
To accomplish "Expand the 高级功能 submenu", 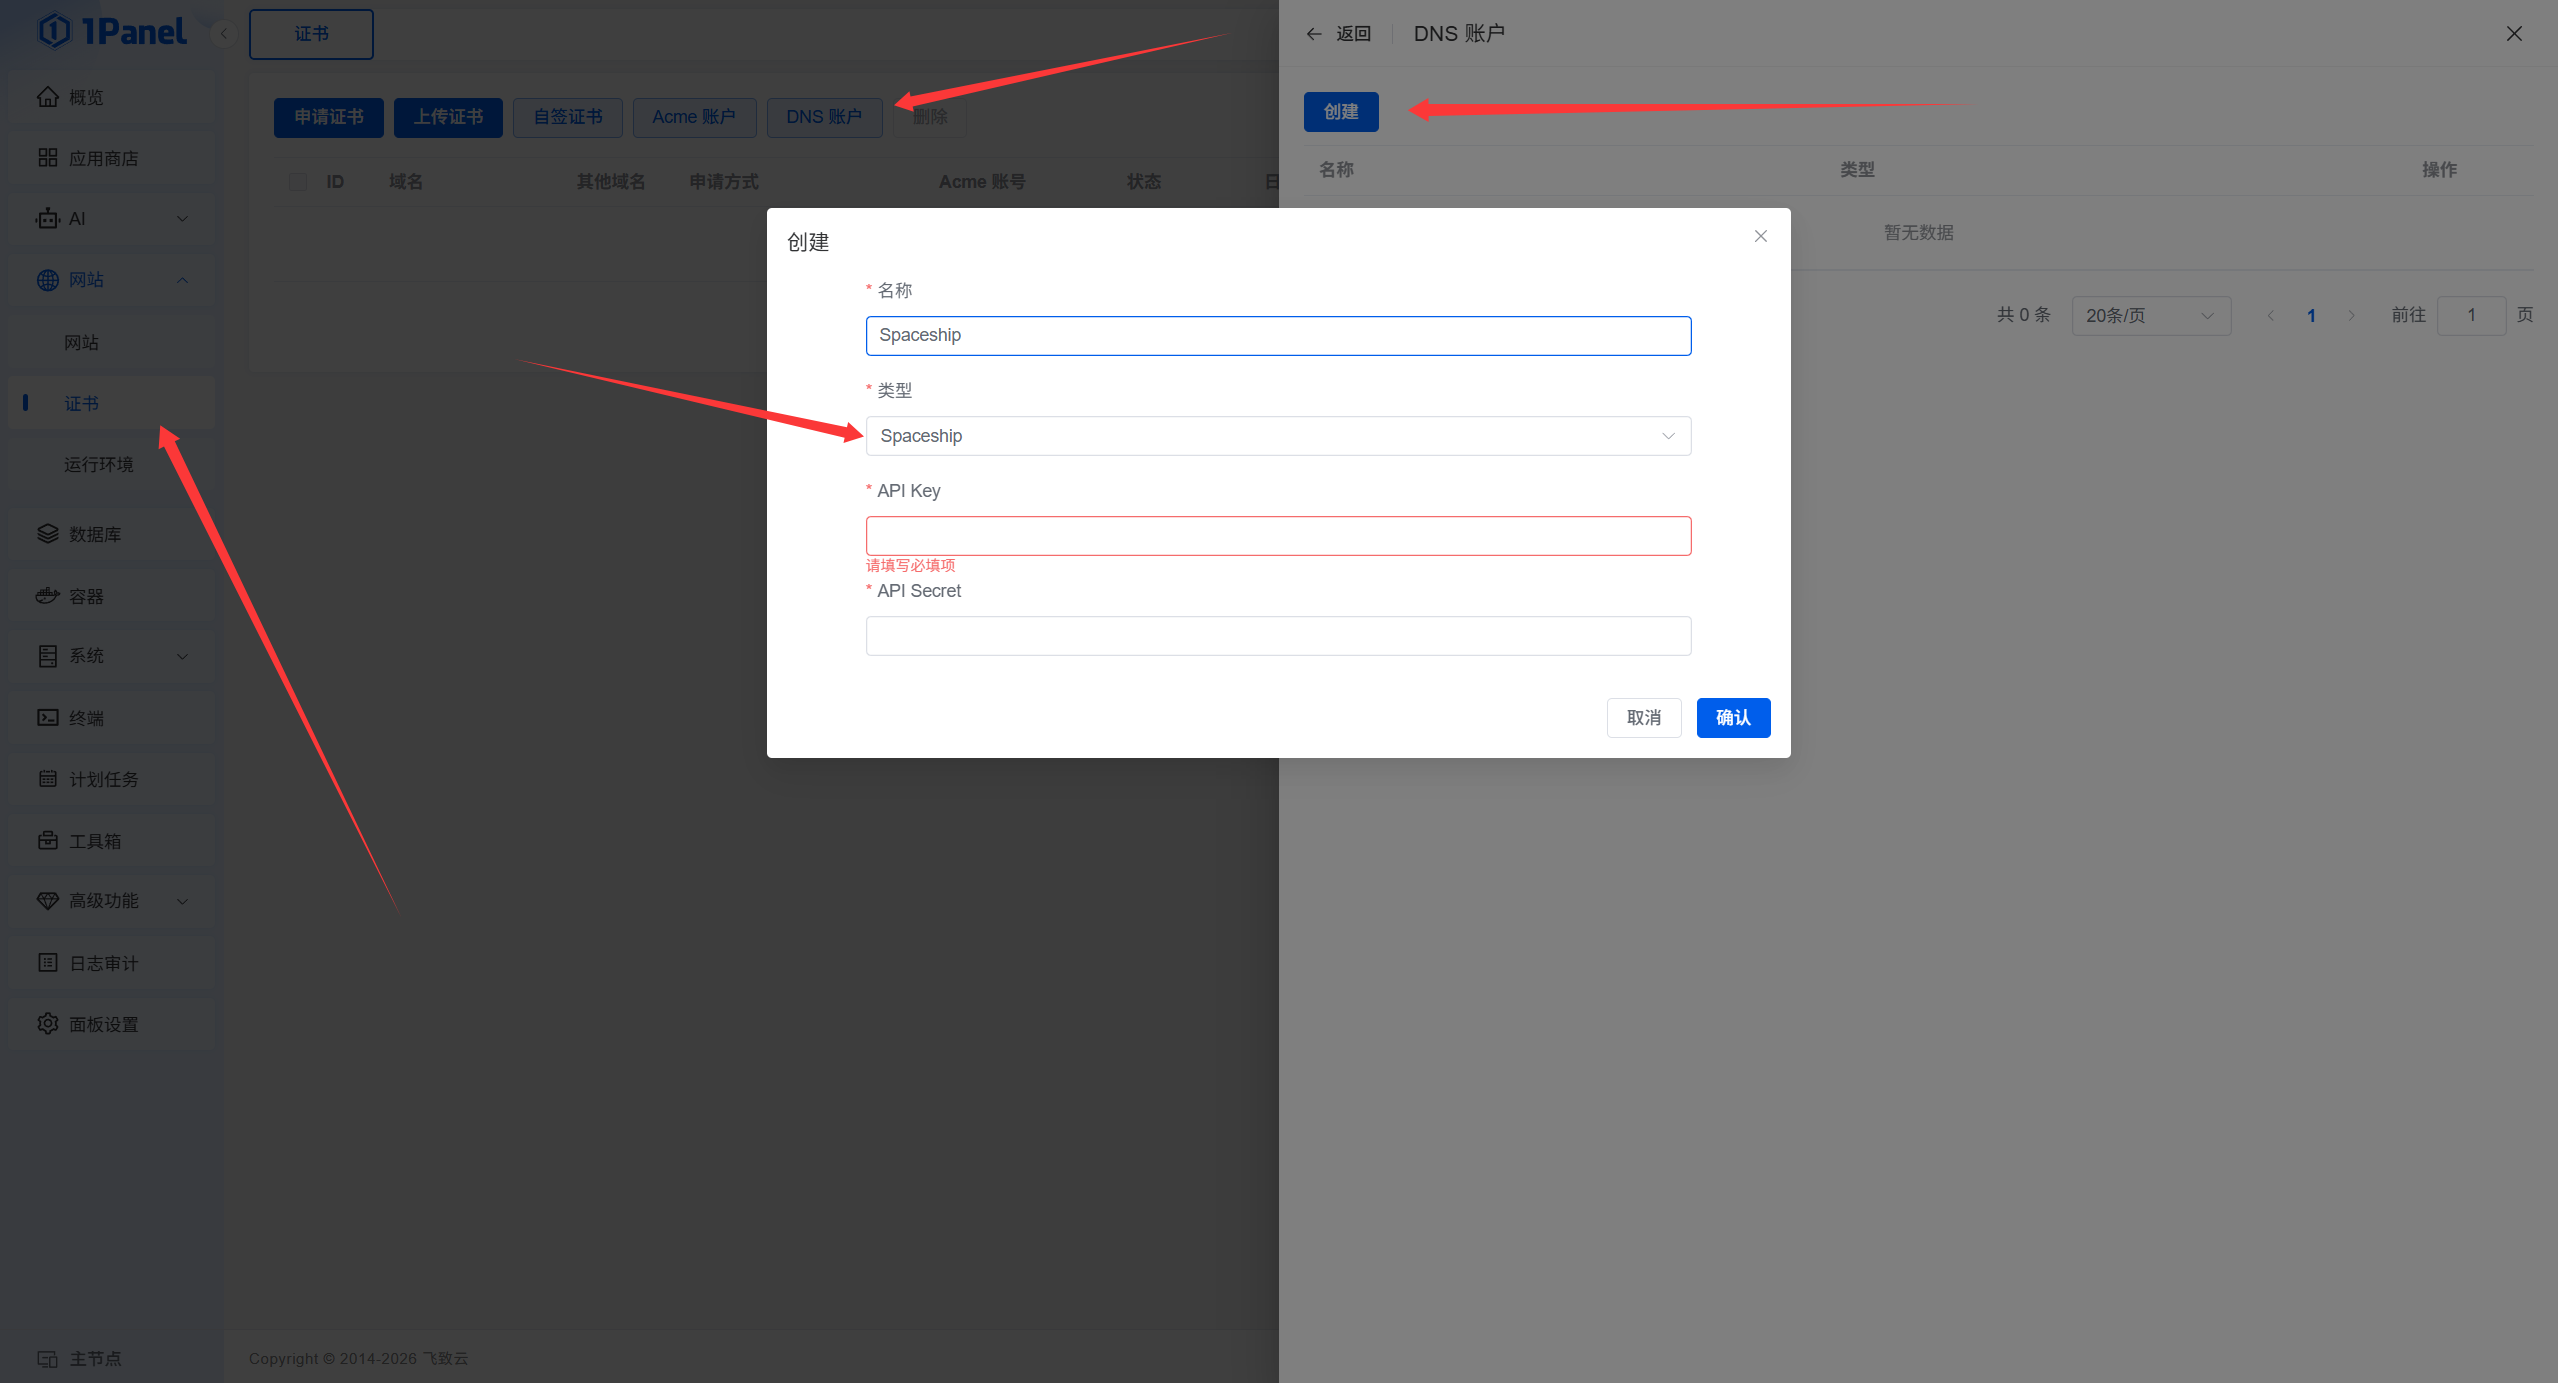I will pyautogui.click(x=182, y=901).
